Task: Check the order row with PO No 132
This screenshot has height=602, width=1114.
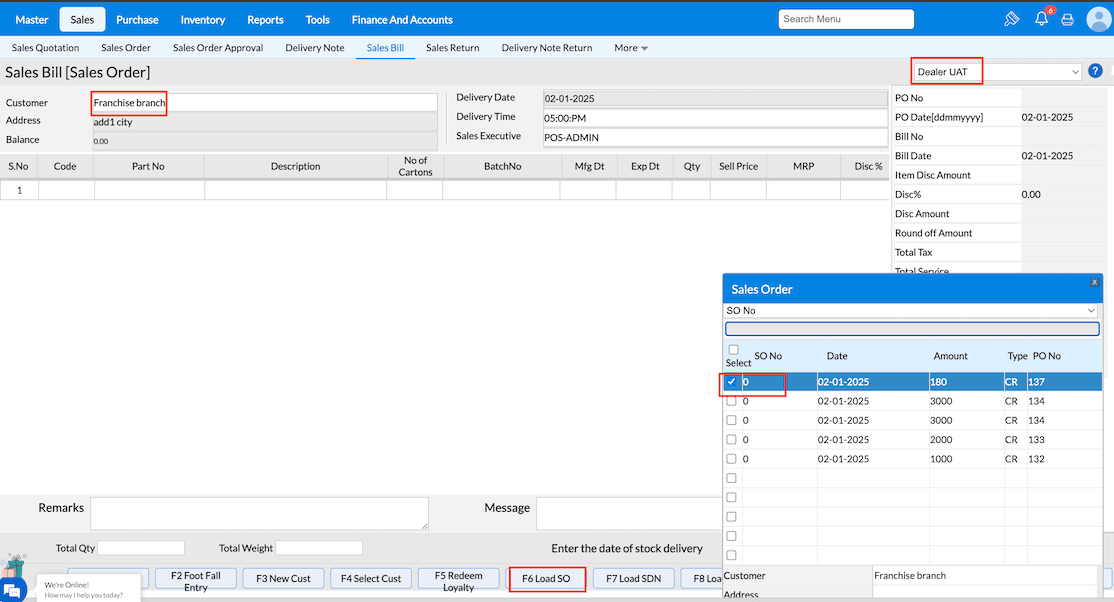Action: pos(731,458)
